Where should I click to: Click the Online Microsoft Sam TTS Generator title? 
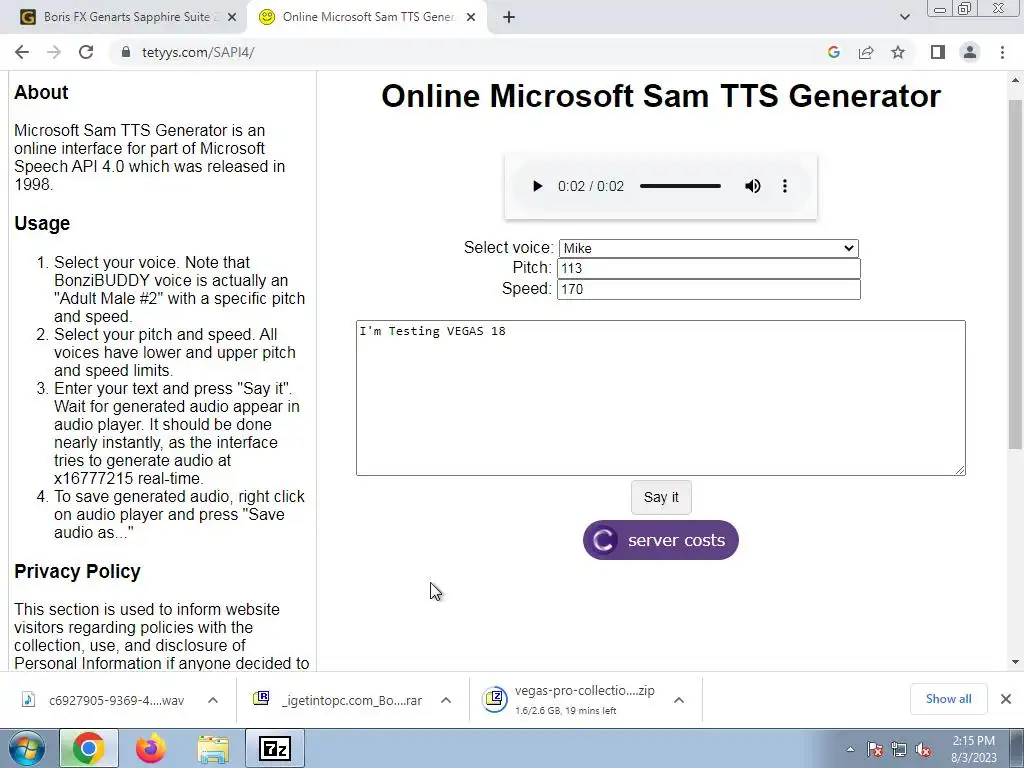click(661, 96)
